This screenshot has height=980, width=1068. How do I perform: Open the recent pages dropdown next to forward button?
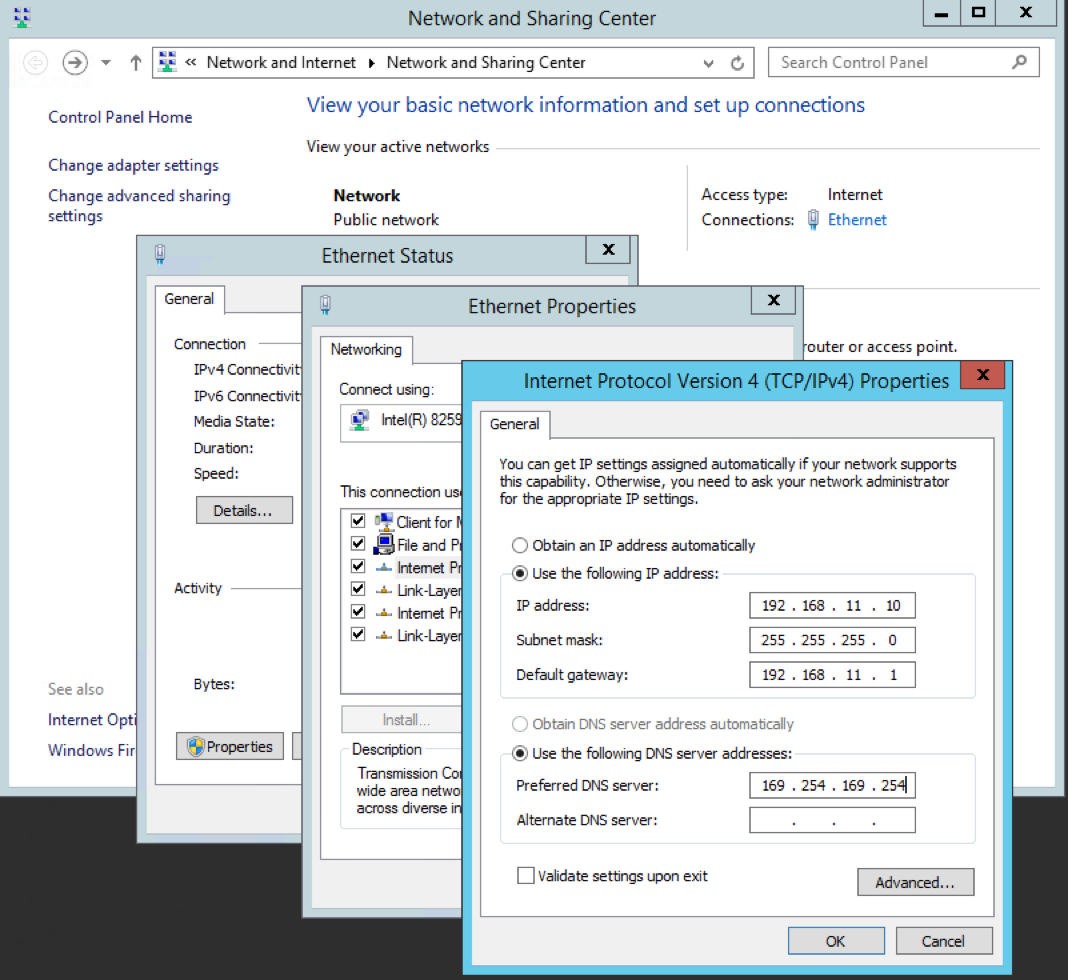point(105,62)
